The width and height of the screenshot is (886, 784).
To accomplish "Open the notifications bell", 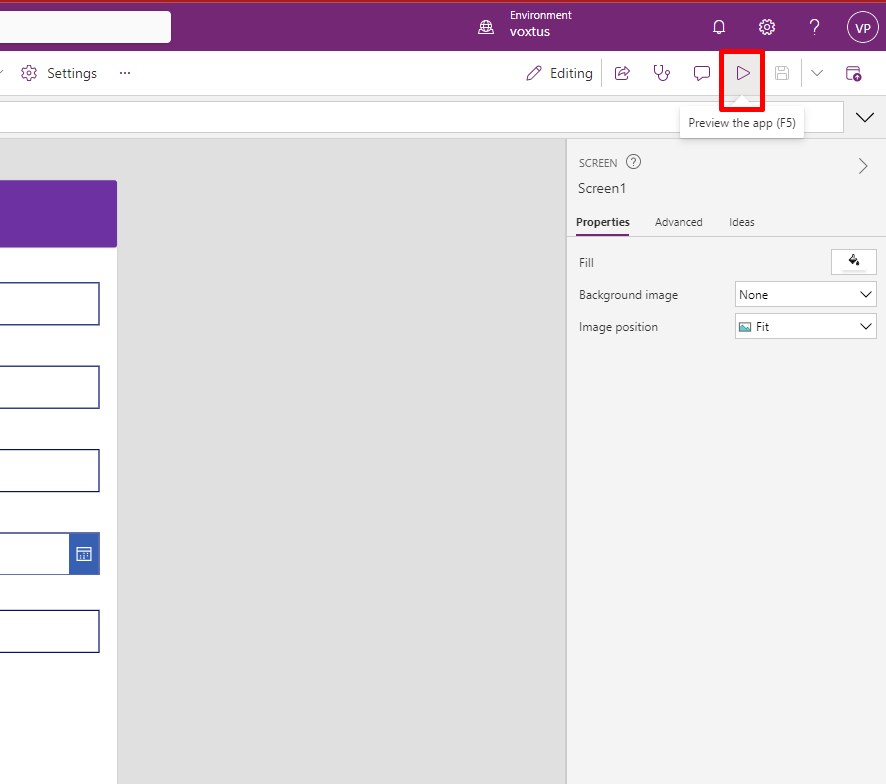I will point(719,27).
